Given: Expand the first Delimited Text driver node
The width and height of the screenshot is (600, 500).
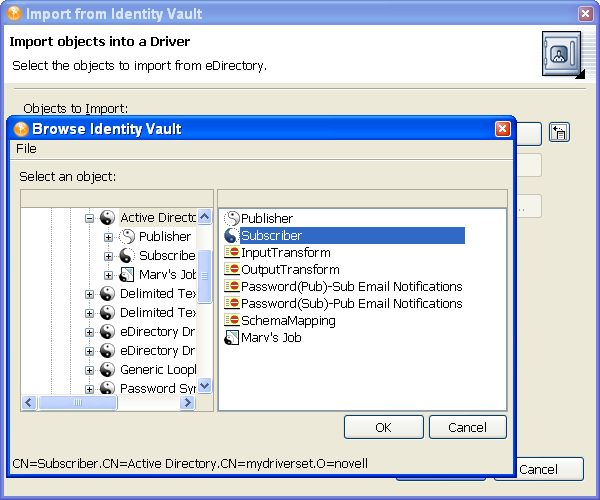Looking at the screenshot, I should coord(90,294).
